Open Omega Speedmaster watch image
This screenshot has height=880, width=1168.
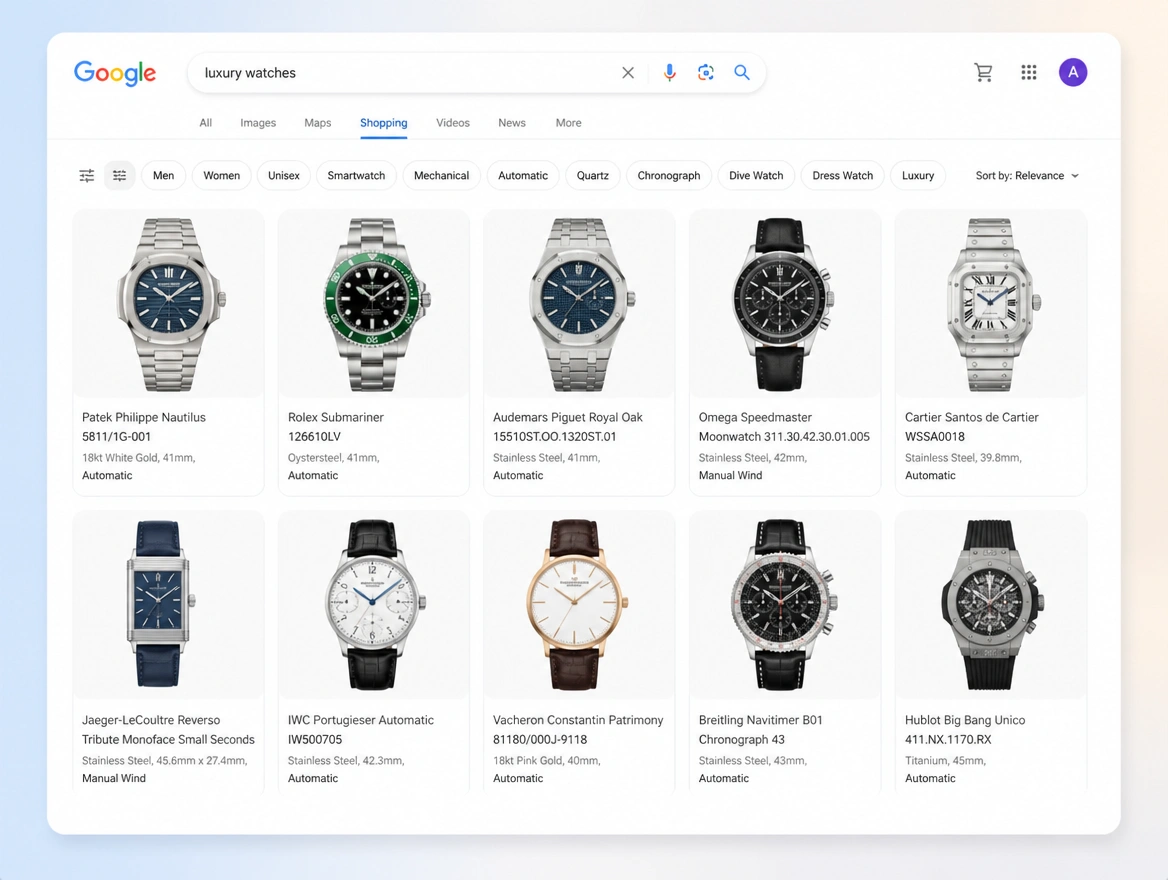[785, 304]
